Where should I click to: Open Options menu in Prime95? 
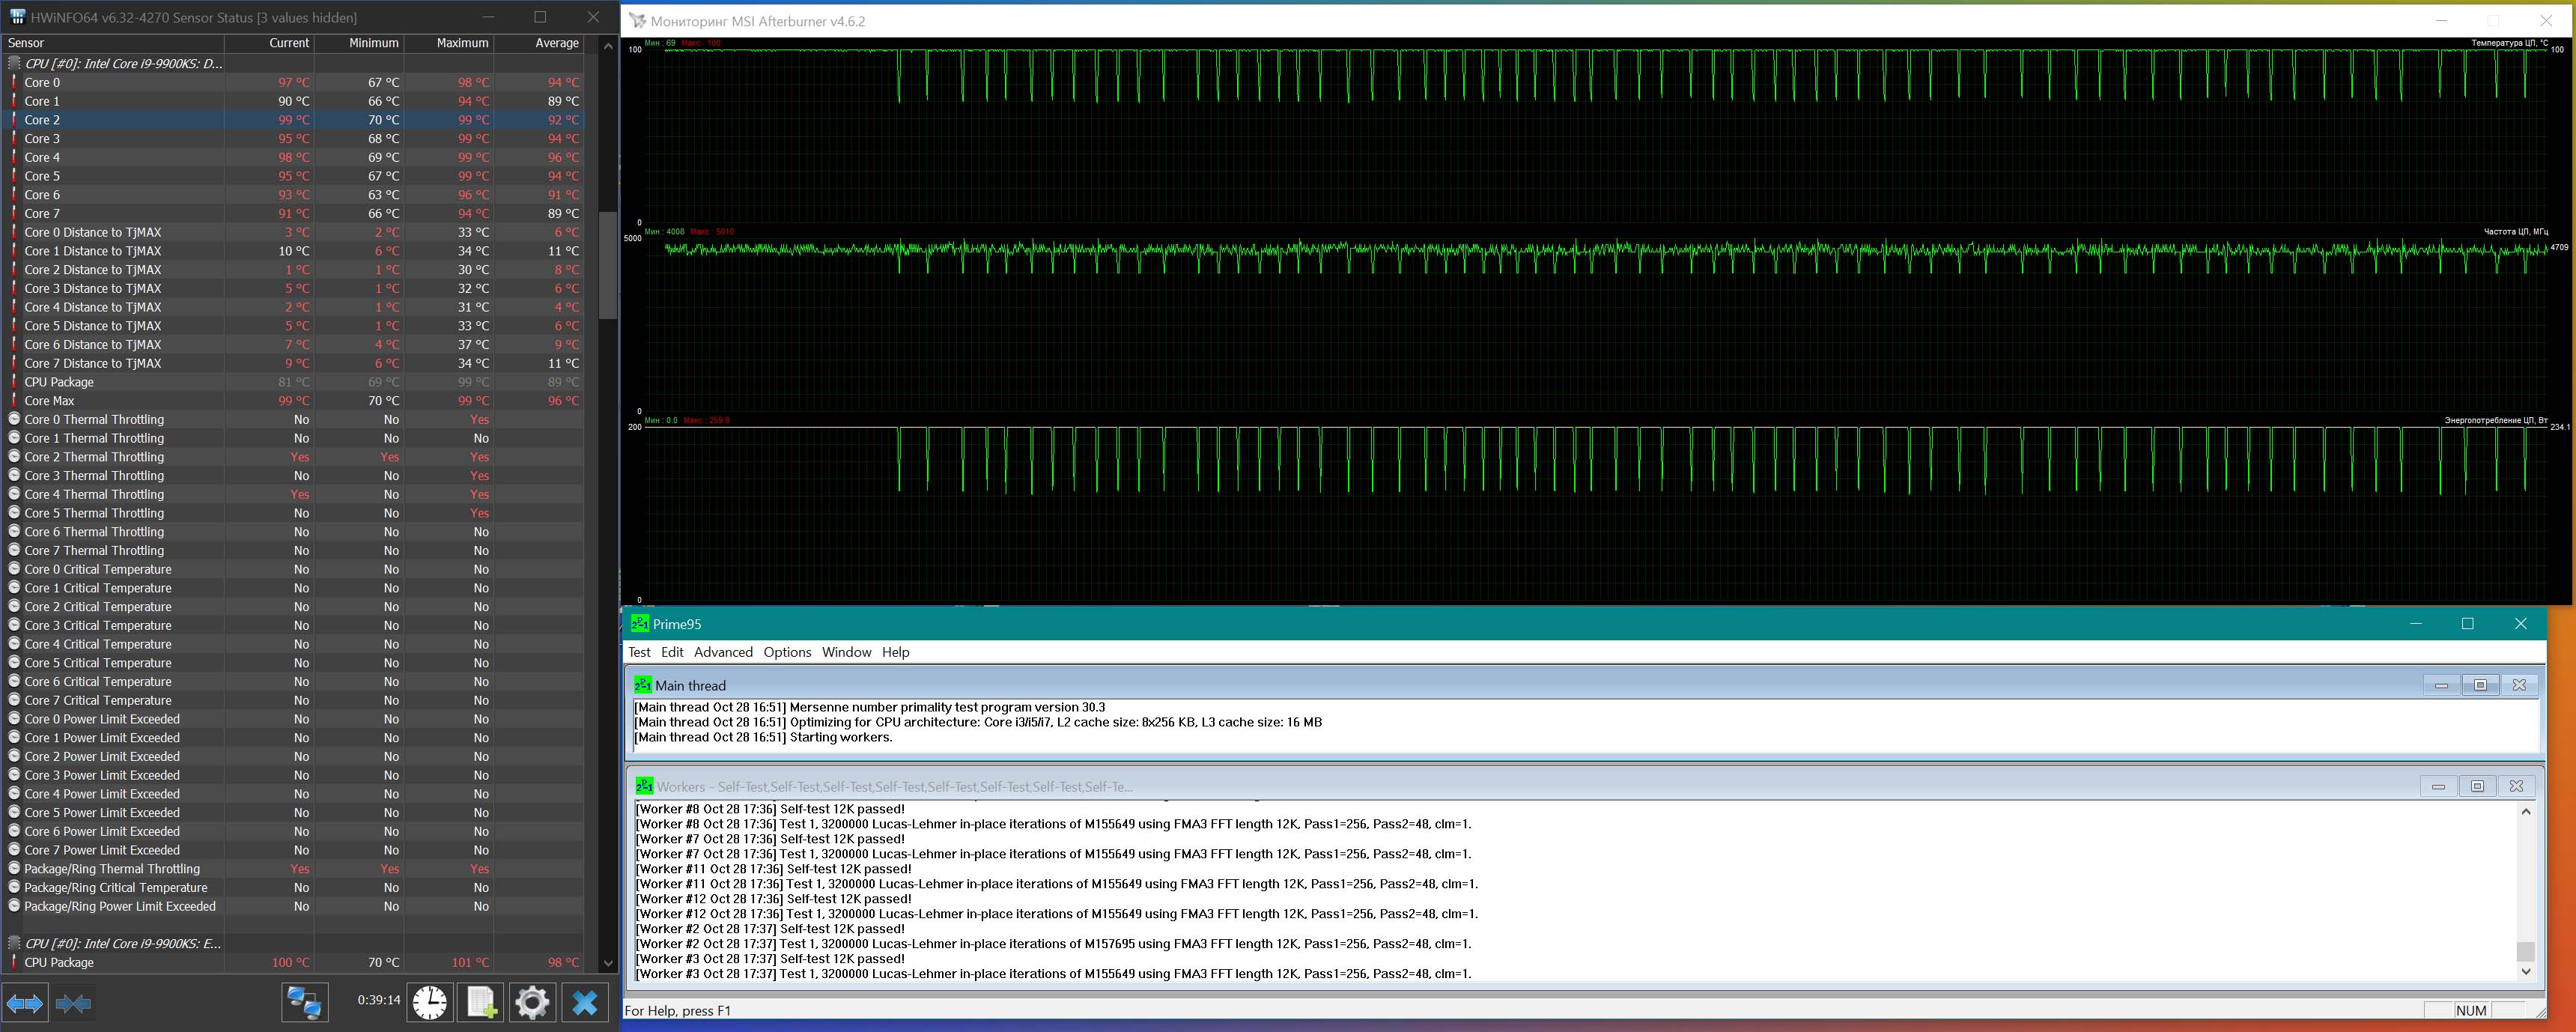click(787, 652)
